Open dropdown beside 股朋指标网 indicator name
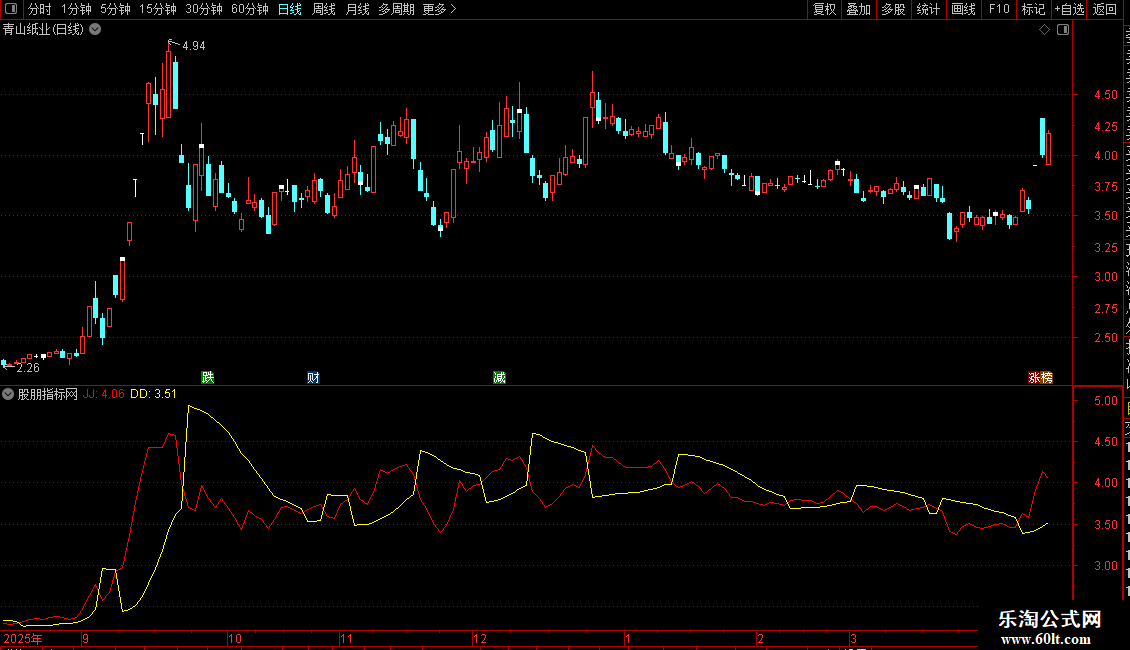Screen dimensions: 1130x650 (8, 394)
